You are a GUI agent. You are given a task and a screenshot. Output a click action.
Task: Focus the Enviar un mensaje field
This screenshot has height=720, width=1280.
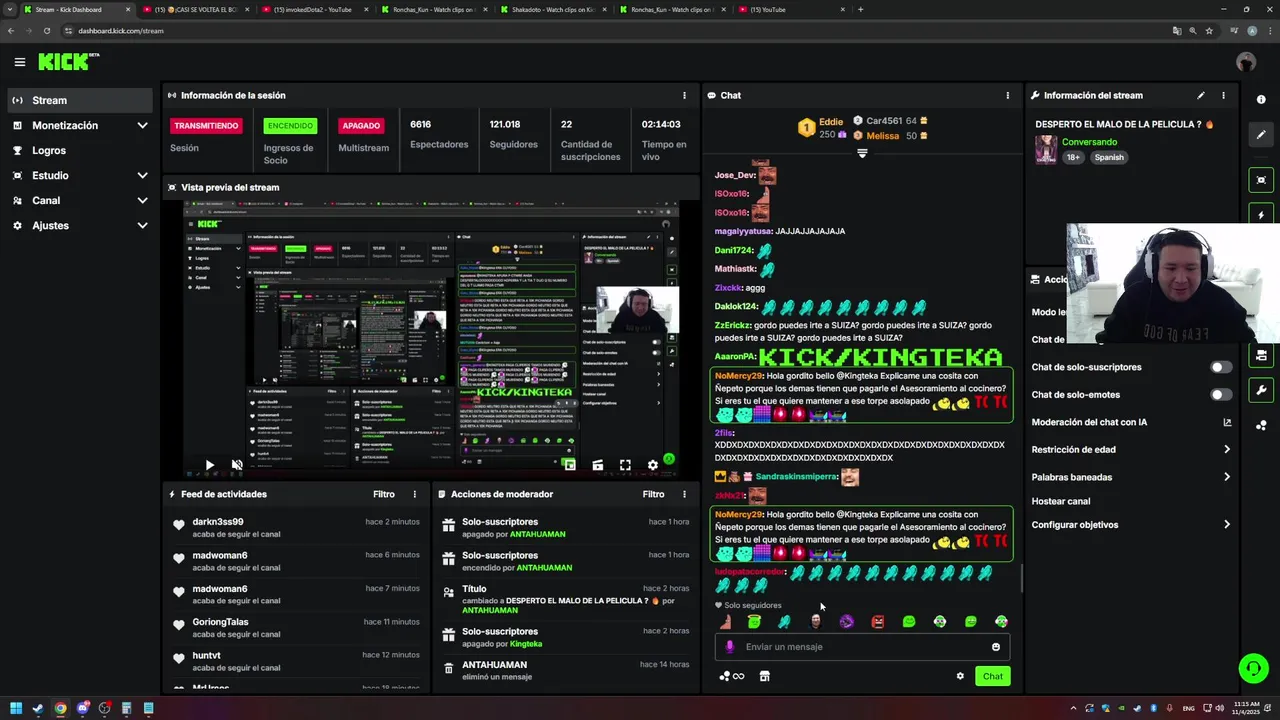860,647
